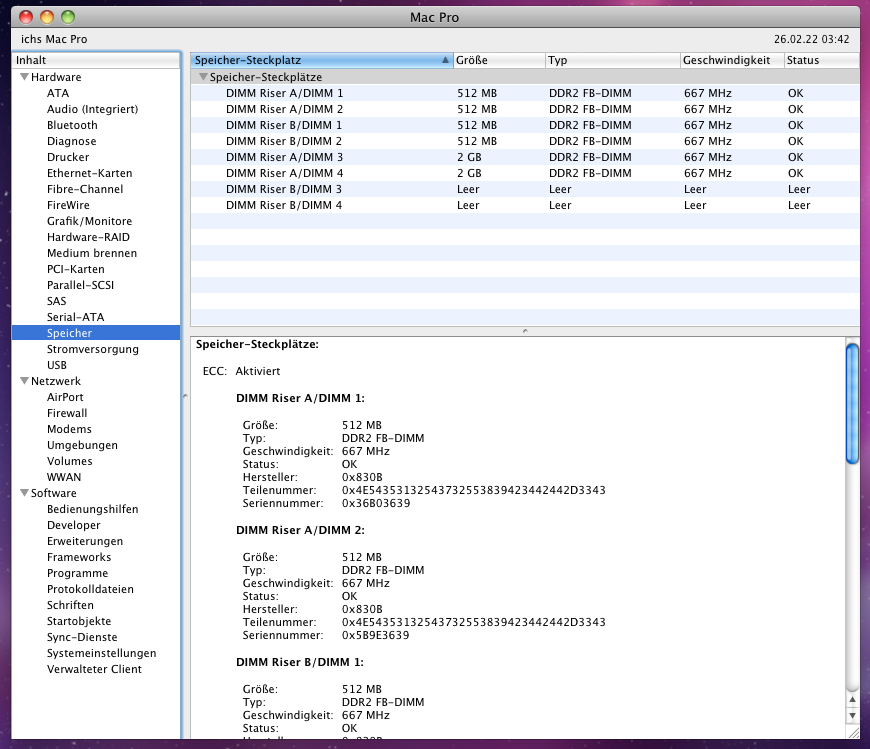The width and height of the screenshot is (870, 749).
Task: Select Developer in the sidebar
Action: [74, 525]
